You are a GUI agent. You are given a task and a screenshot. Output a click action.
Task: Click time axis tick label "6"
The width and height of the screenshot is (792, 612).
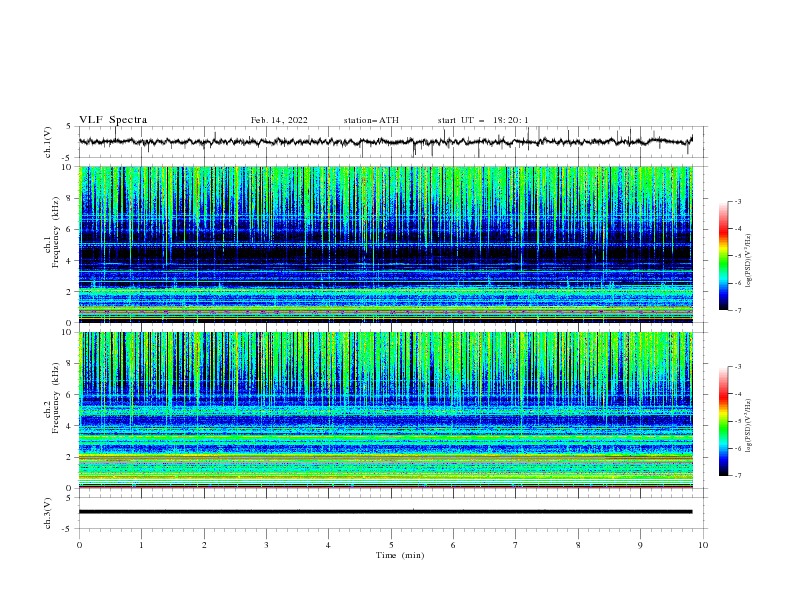tap(453, 545)
